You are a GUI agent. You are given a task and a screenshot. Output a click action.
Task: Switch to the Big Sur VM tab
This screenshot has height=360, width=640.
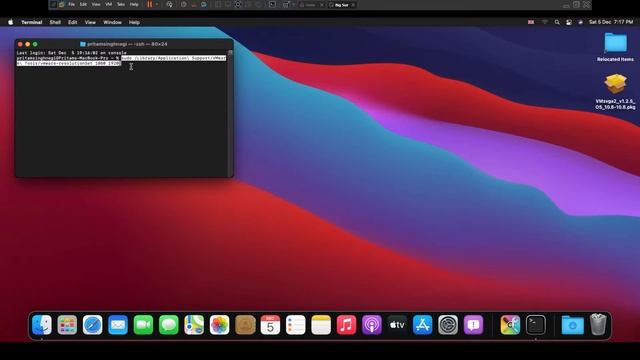point(342,5)
